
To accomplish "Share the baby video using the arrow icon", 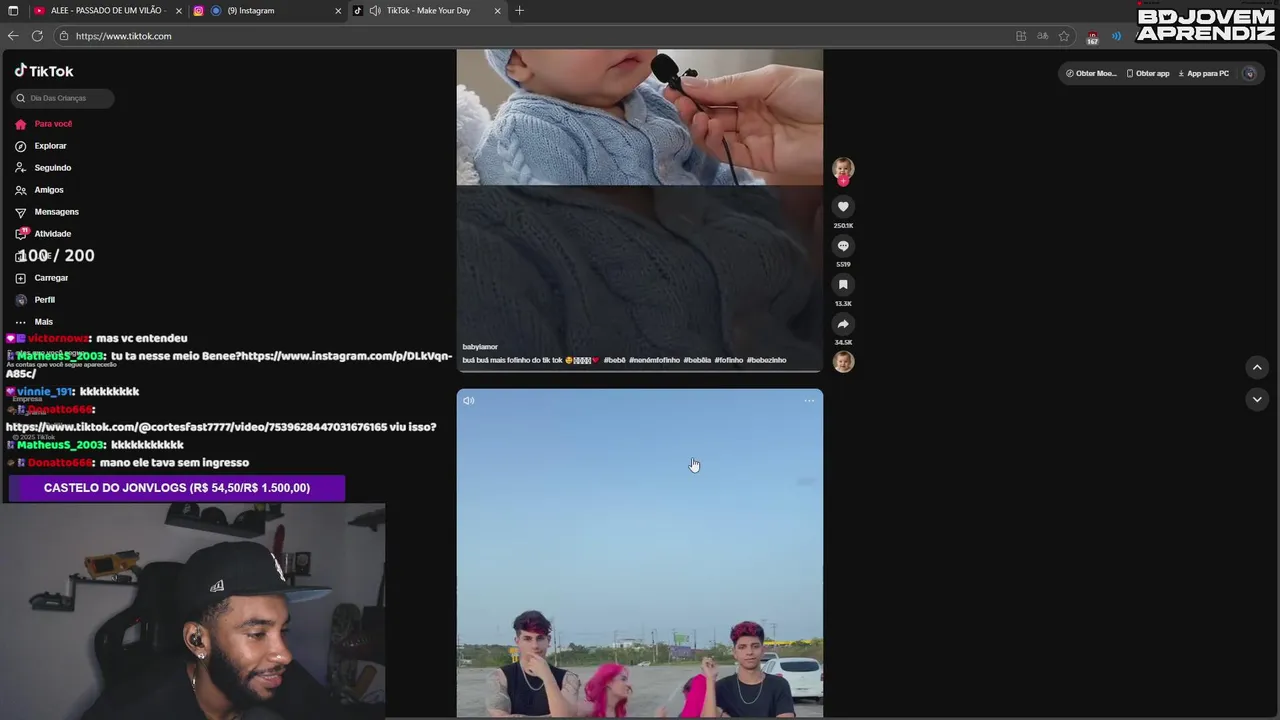I will [x=843, y=324].
